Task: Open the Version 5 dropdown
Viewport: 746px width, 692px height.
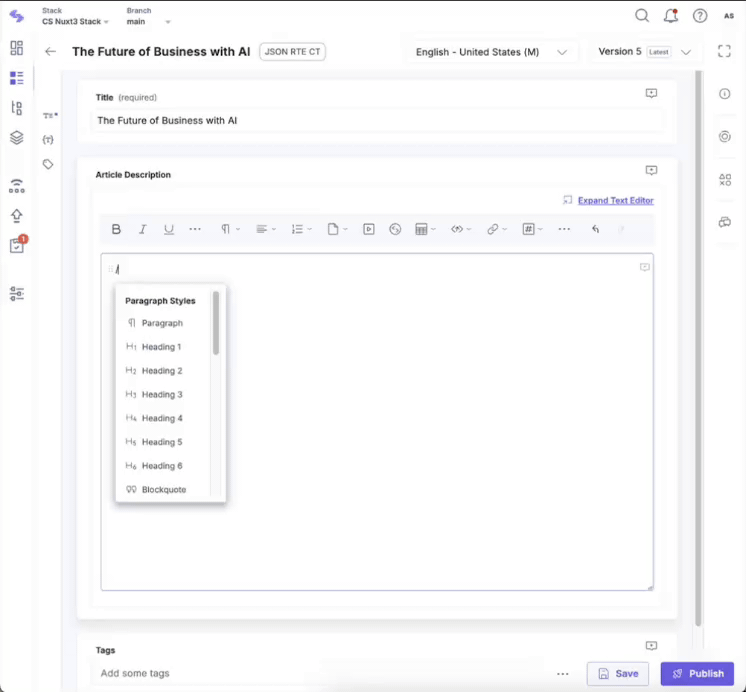Action: 645,52
